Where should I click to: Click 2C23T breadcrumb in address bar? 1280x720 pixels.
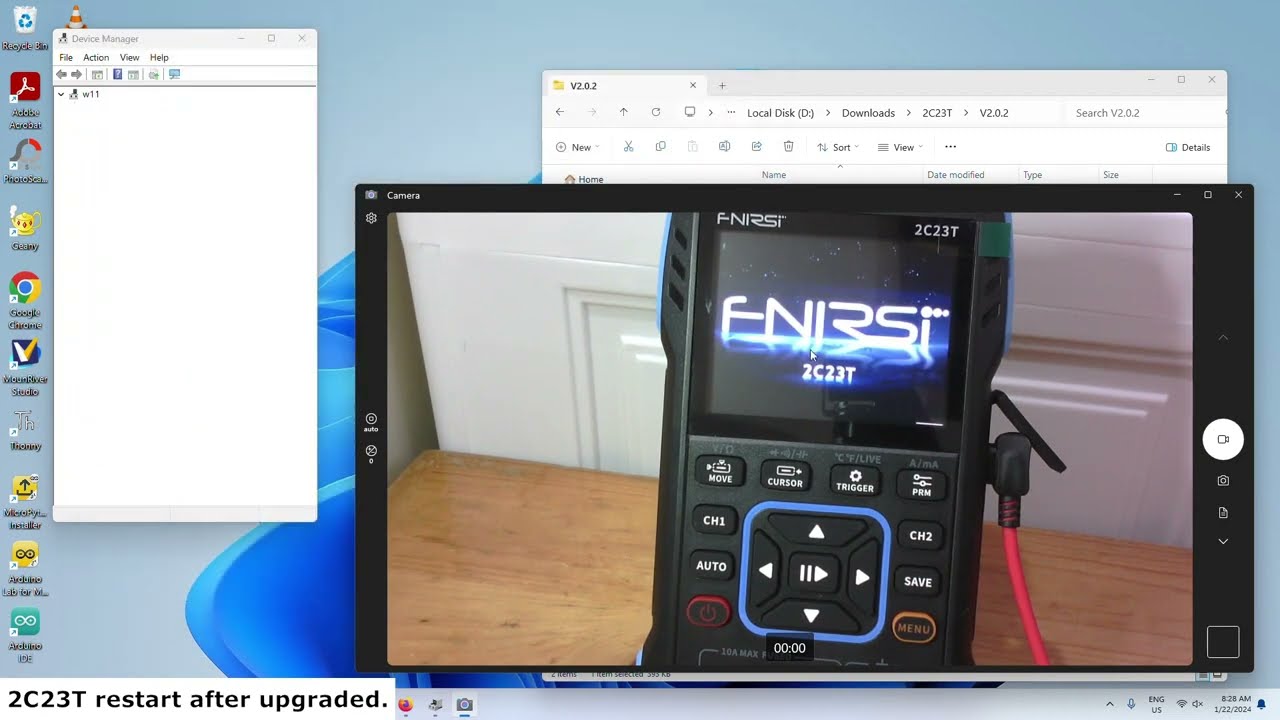937,113
